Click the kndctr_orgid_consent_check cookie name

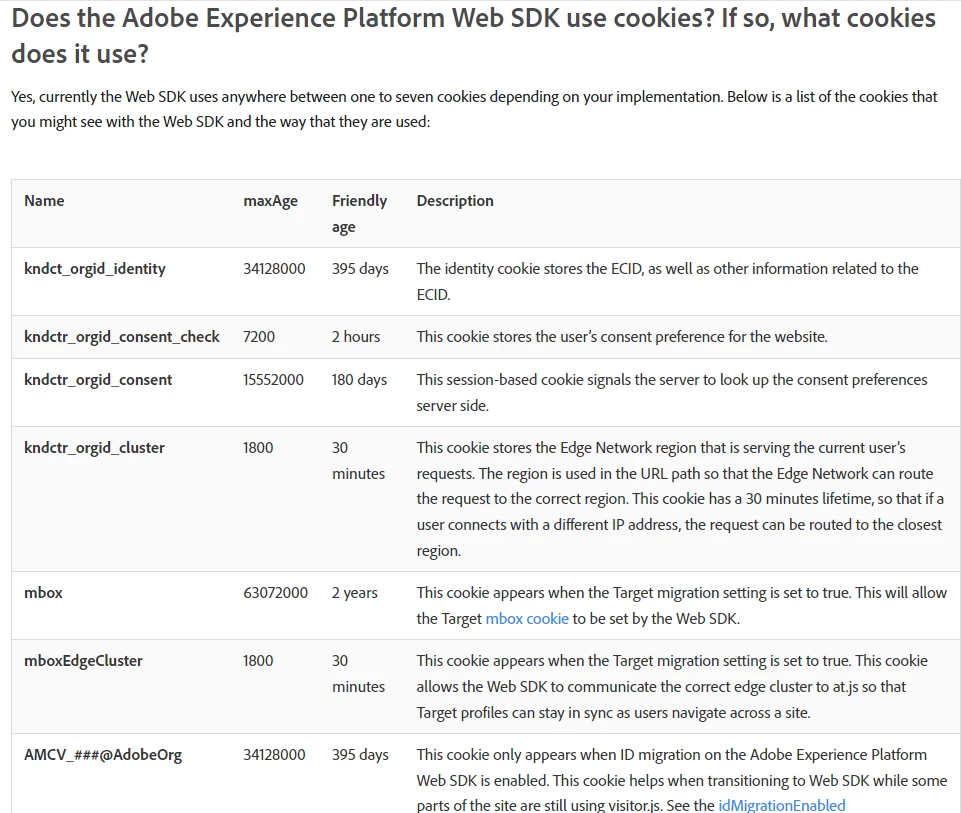click(122, 337)
